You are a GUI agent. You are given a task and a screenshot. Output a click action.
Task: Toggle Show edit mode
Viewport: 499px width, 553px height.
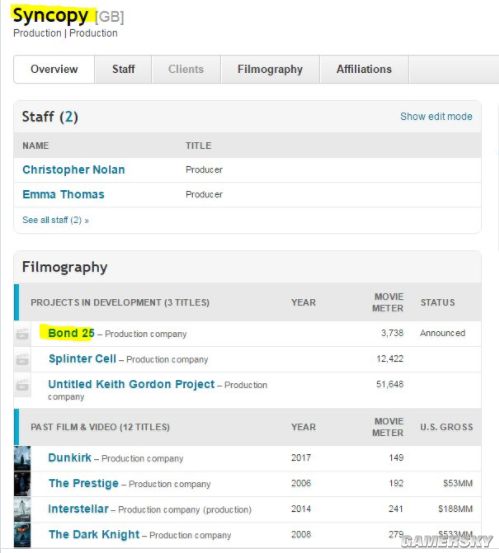pyautogui.click(x=436, y=116)
